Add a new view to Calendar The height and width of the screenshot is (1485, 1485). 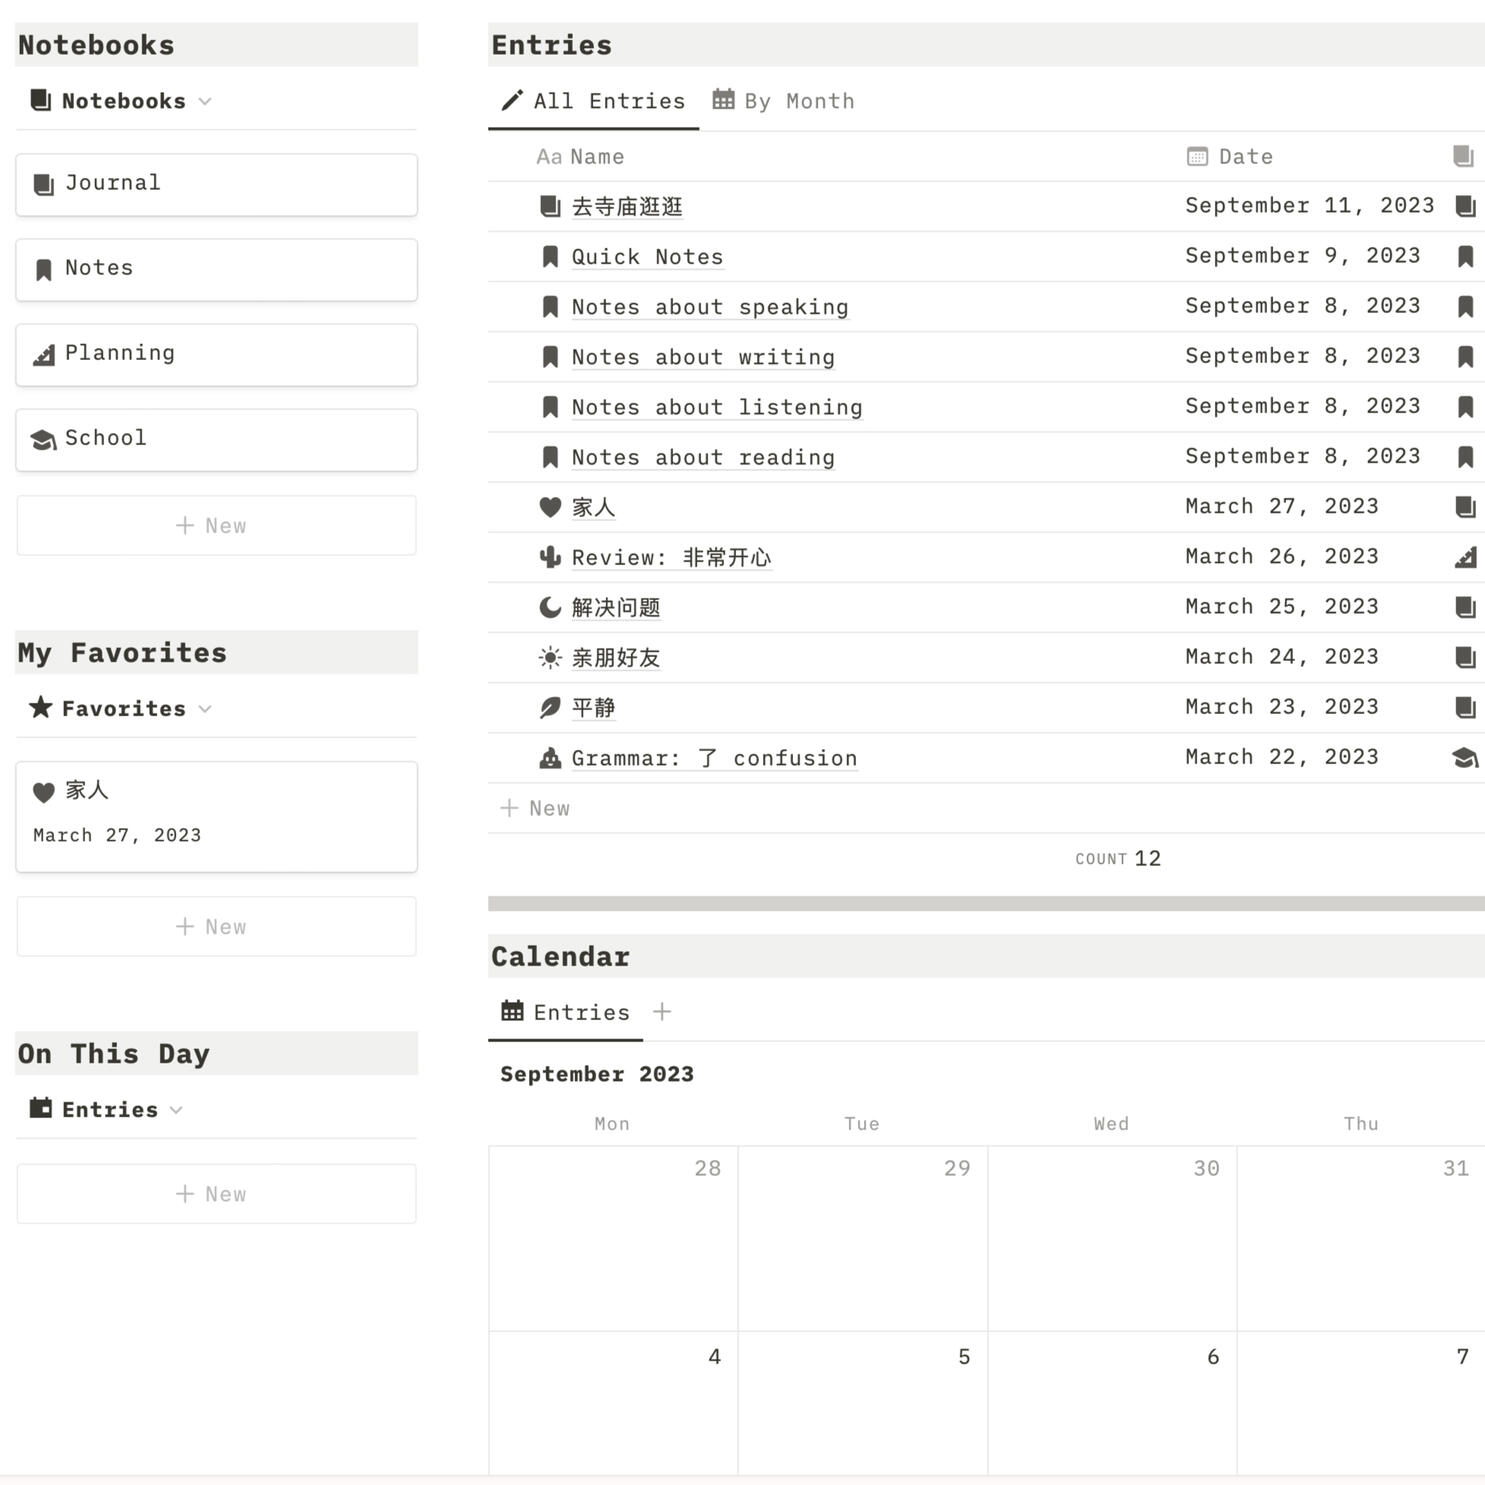[662, 1012]
